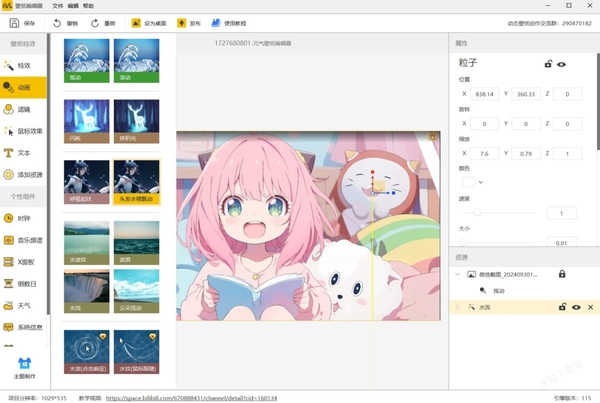Apply the 水流 waterfall animation thumbnail
The height and width of the screenshot is (403, 600).
[x=86, y=291]
